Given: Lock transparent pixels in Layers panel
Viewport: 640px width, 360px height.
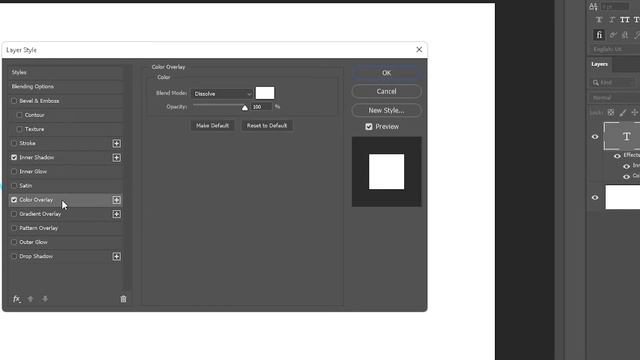Looking at the screenshot, I should (x=611, y=113).
